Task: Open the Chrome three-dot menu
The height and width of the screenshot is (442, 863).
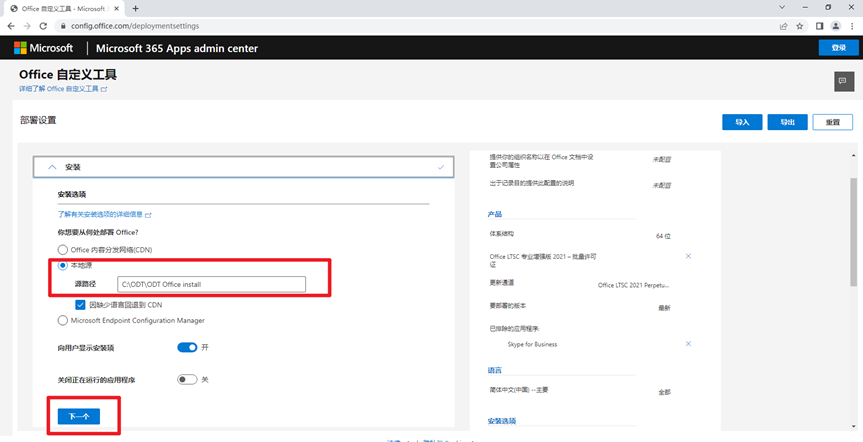Action: pos(851,26)
